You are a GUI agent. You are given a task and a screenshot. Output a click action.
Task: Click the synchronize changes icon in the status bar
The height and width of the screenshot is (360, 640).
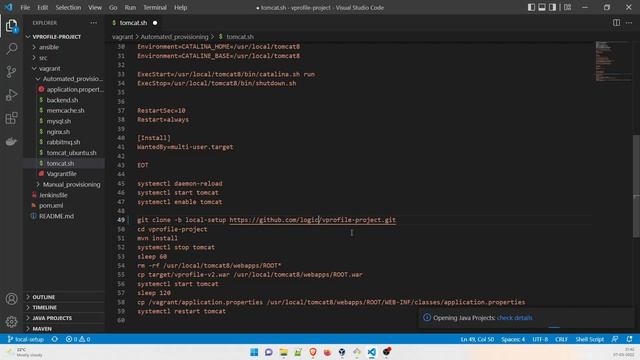coord(55,339)
